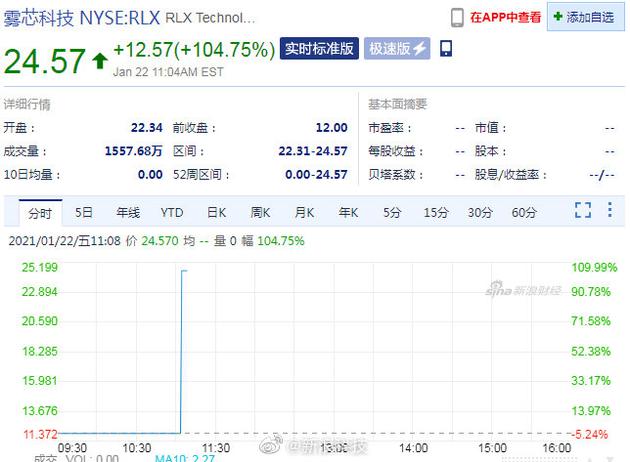This screenshot has width=630, height=462.
Task: Click the mobile device icon after 极速版
Action: (x=446, y=49)
